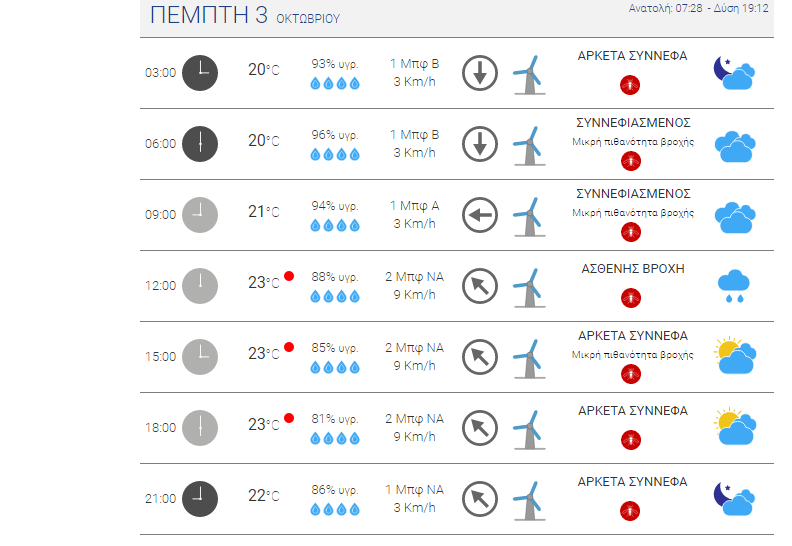Click the north wind arrow at 06:00
The height and width of the screenshot is (546, 792).
480,144
